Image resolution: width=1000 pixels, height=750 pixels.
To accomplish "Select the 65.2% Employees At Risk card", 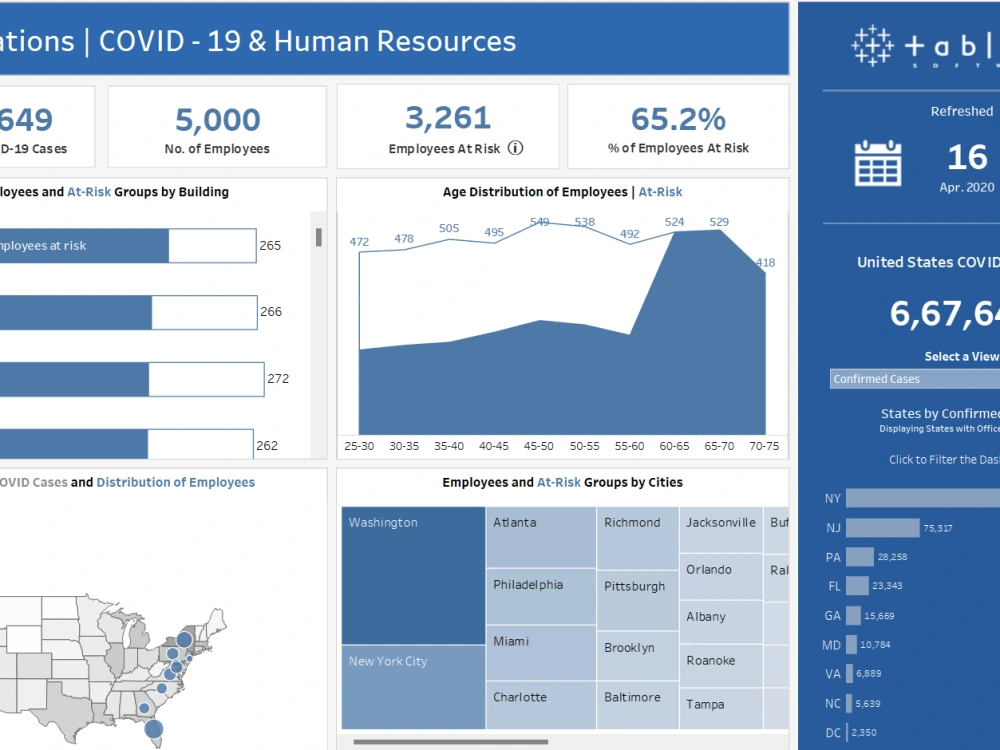I will click(x=679, y=125).
